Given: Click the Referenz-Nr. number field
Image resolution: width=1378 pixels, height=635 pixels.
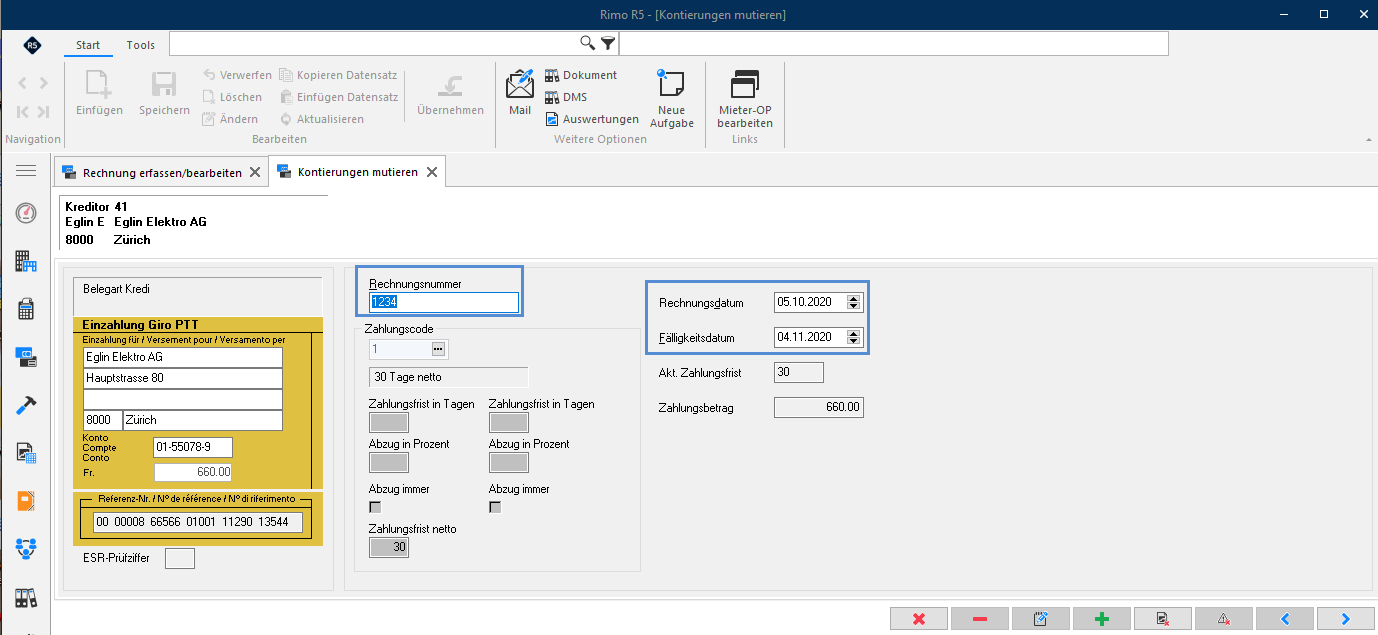Looking at the screenshot, I should (197, 522).
